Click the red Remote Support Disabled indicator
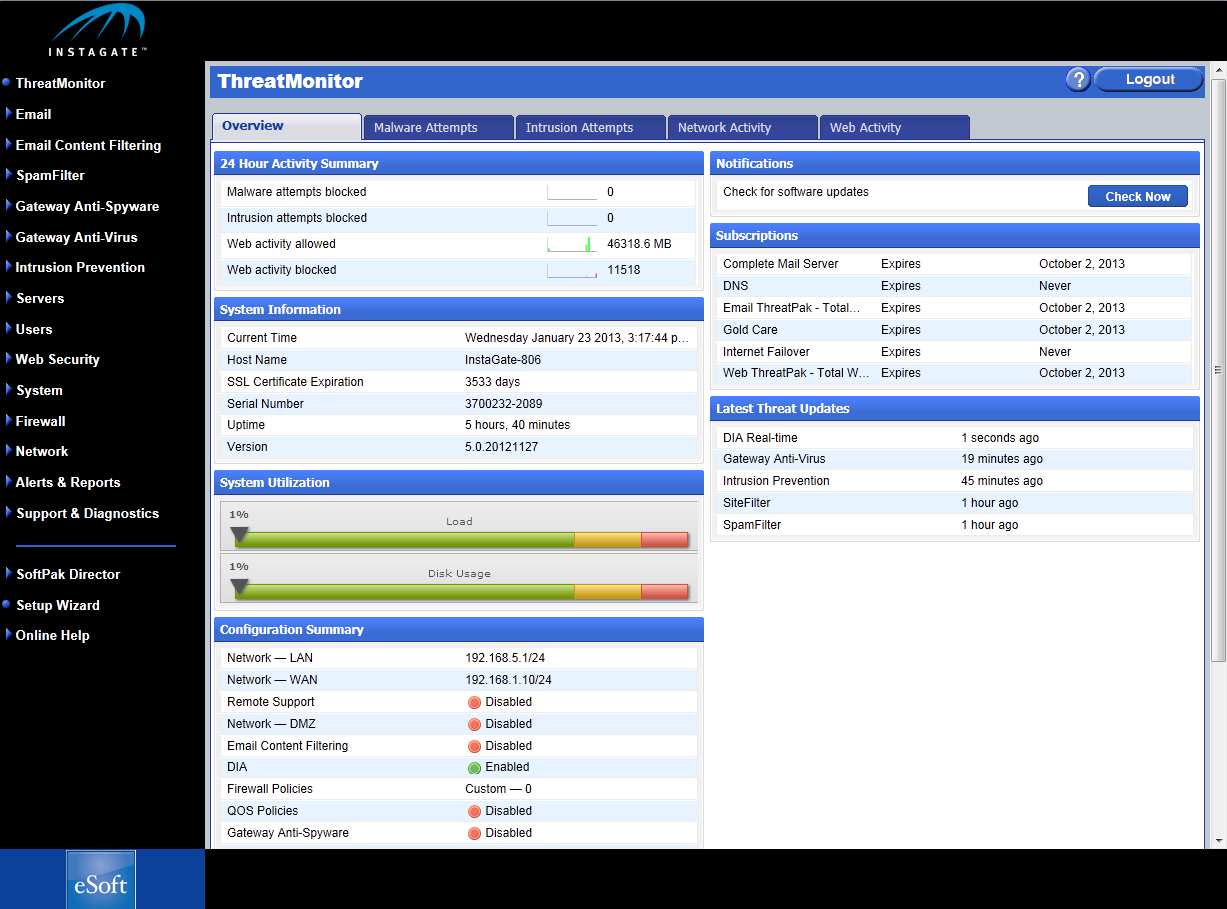 click(474, 702)
